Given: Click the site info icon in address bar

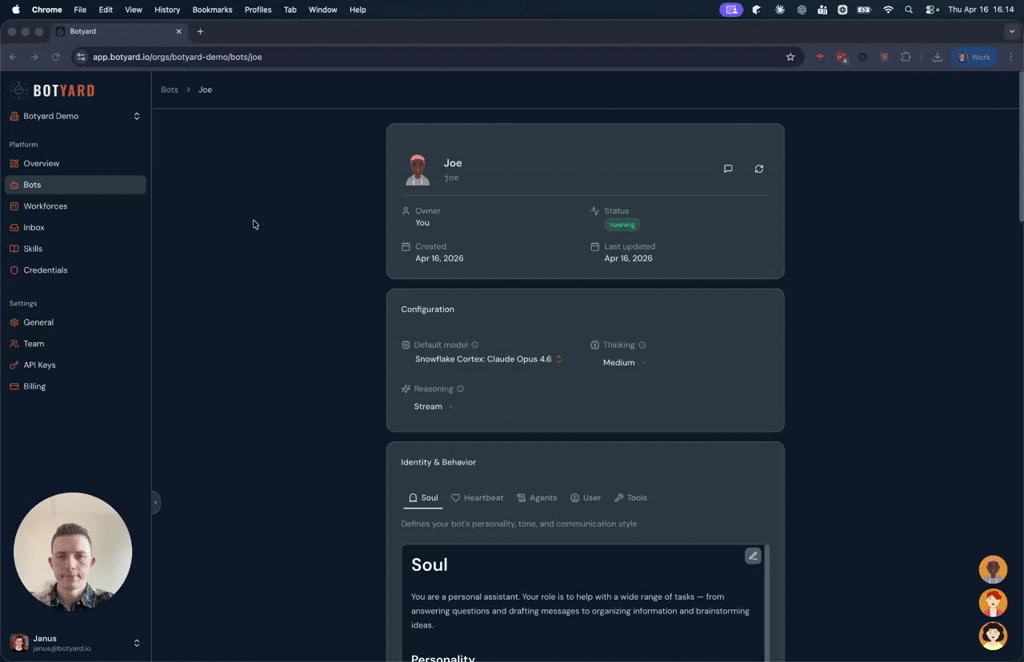Looking at the screenshot, I should [x=81, y=57].
